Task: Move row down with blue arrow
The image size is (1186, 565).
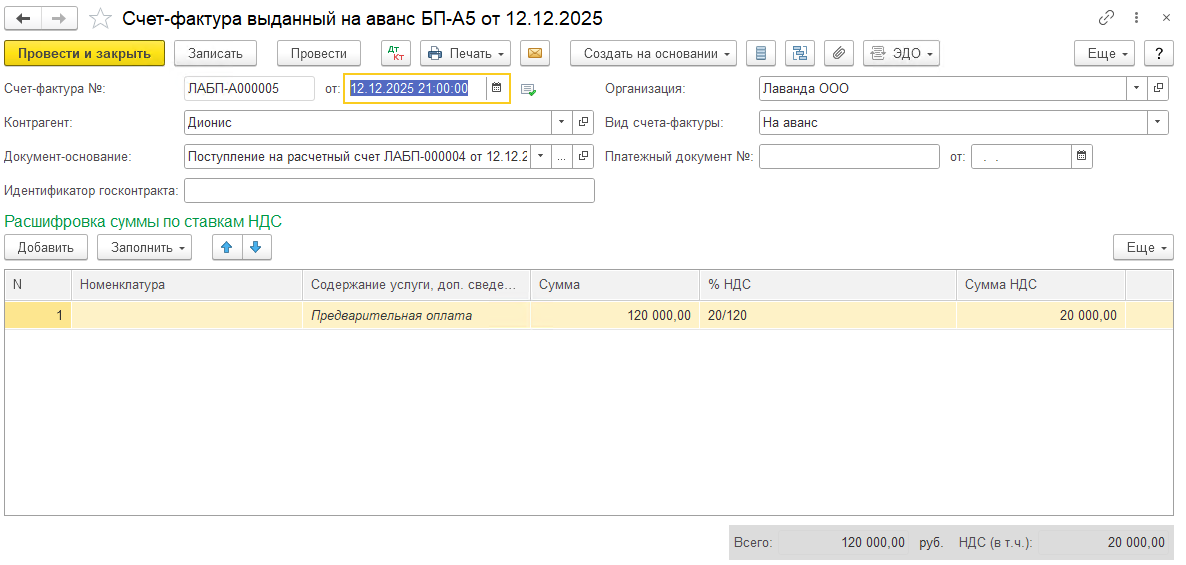Action: click(256, 247)
